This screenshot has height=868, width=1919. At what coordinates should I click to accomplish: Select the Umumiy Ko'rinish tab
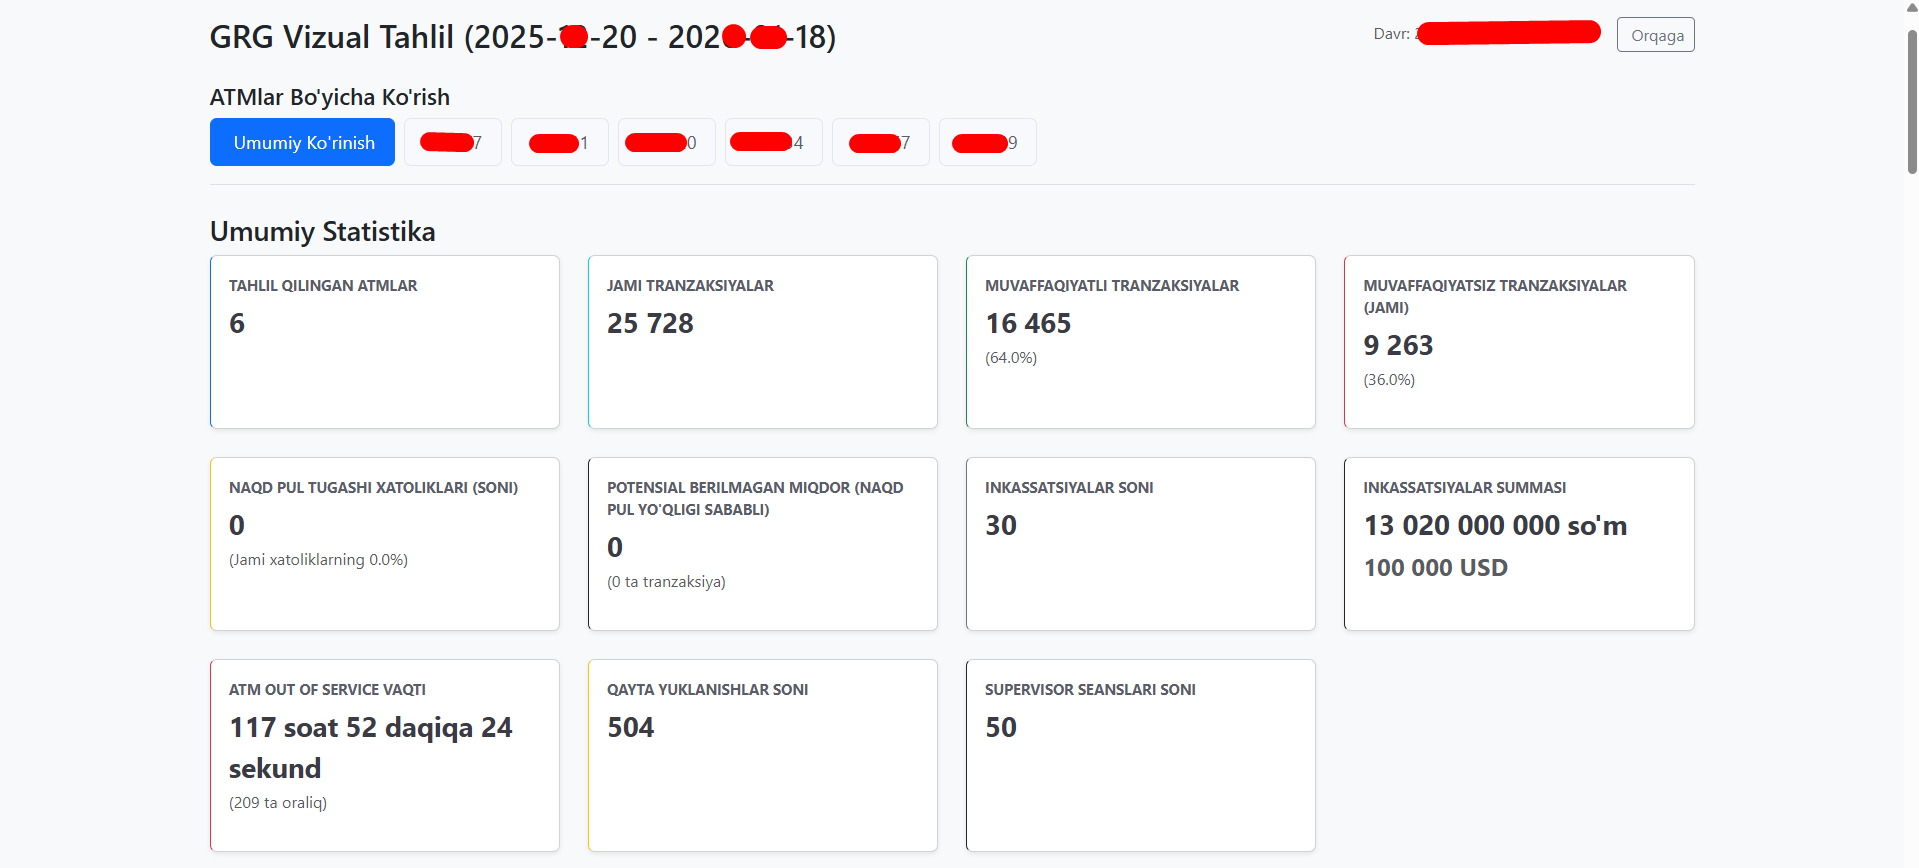tap(302, 142)
